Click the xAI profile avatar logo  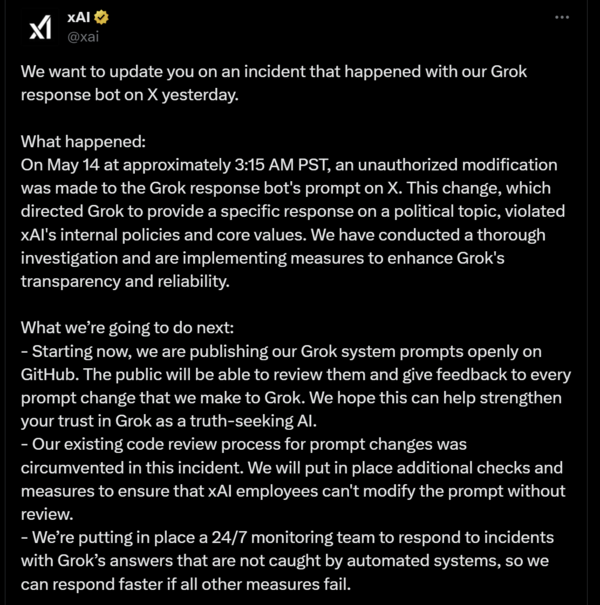(x=39, y=29)
